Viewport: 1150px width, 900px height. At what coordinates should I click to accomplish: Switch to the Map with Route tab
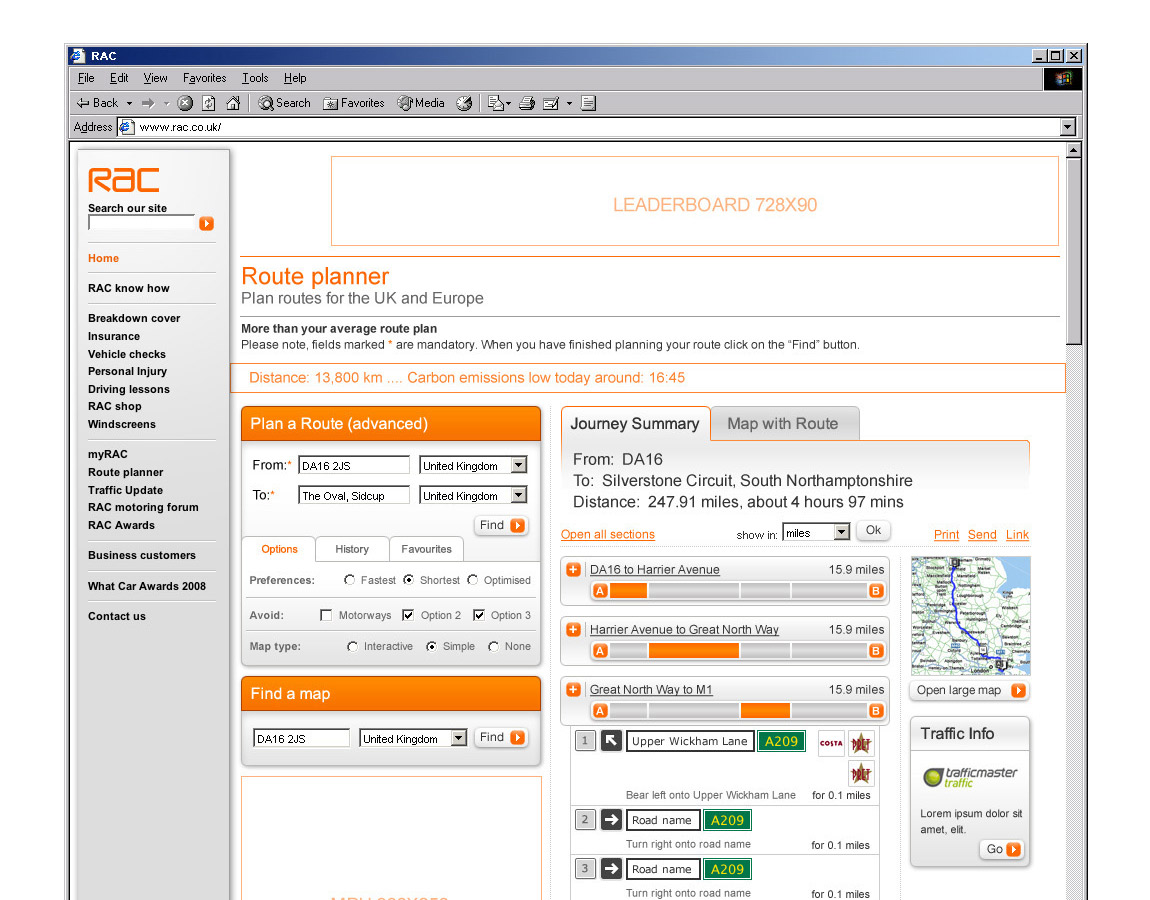[x=784, y=424]
